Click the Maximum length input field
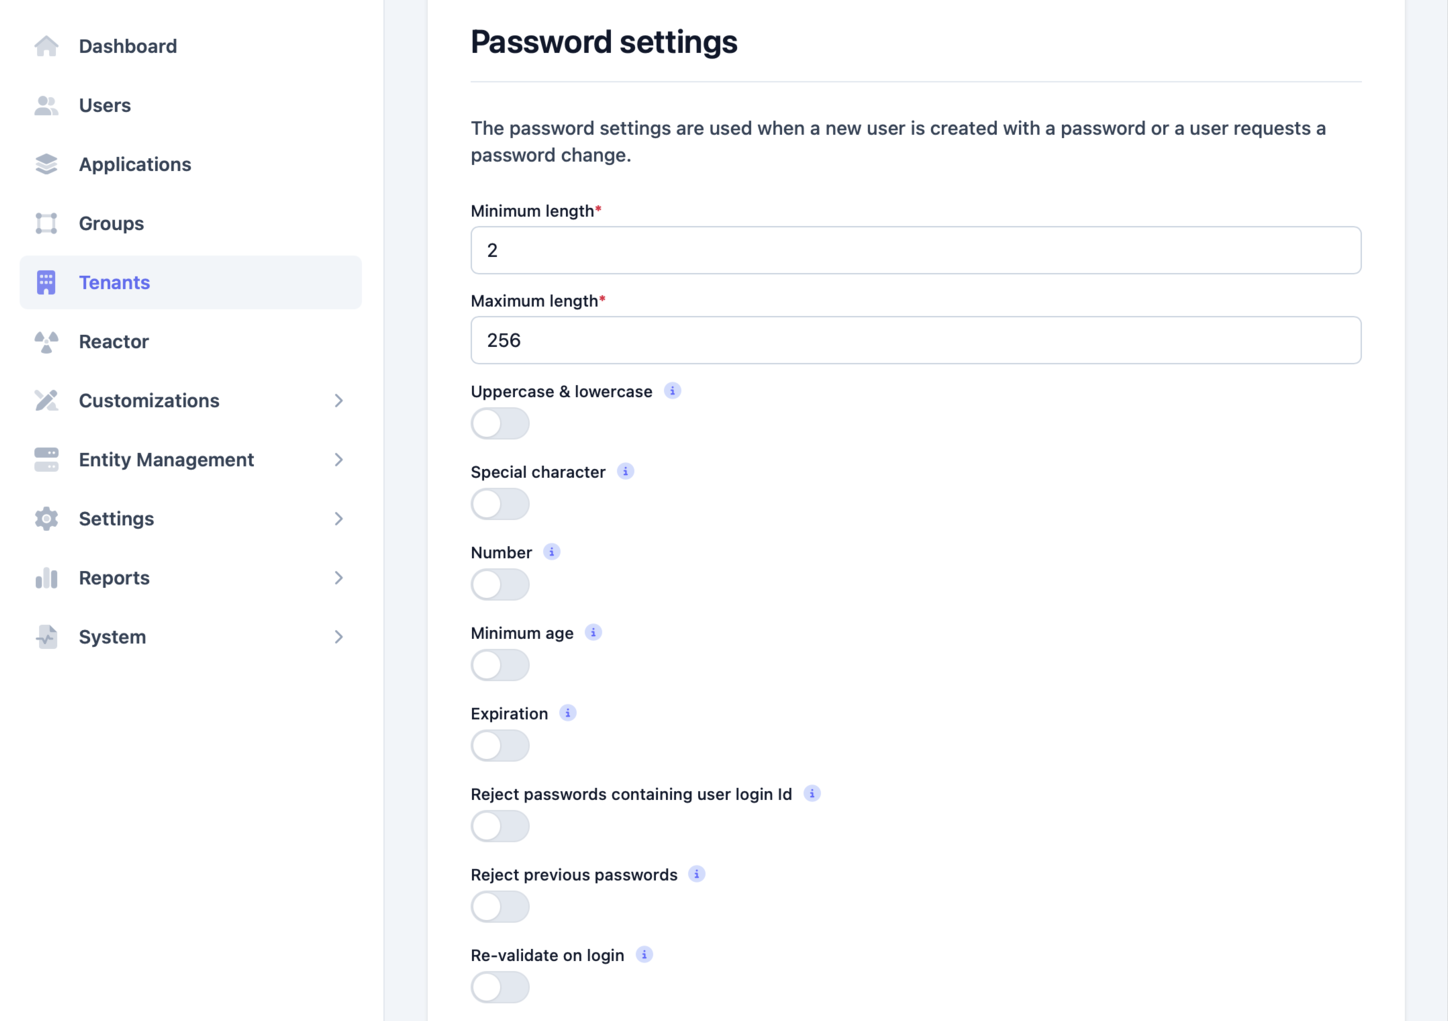This screenshot has height=1021, width=1448. [915, 340]
